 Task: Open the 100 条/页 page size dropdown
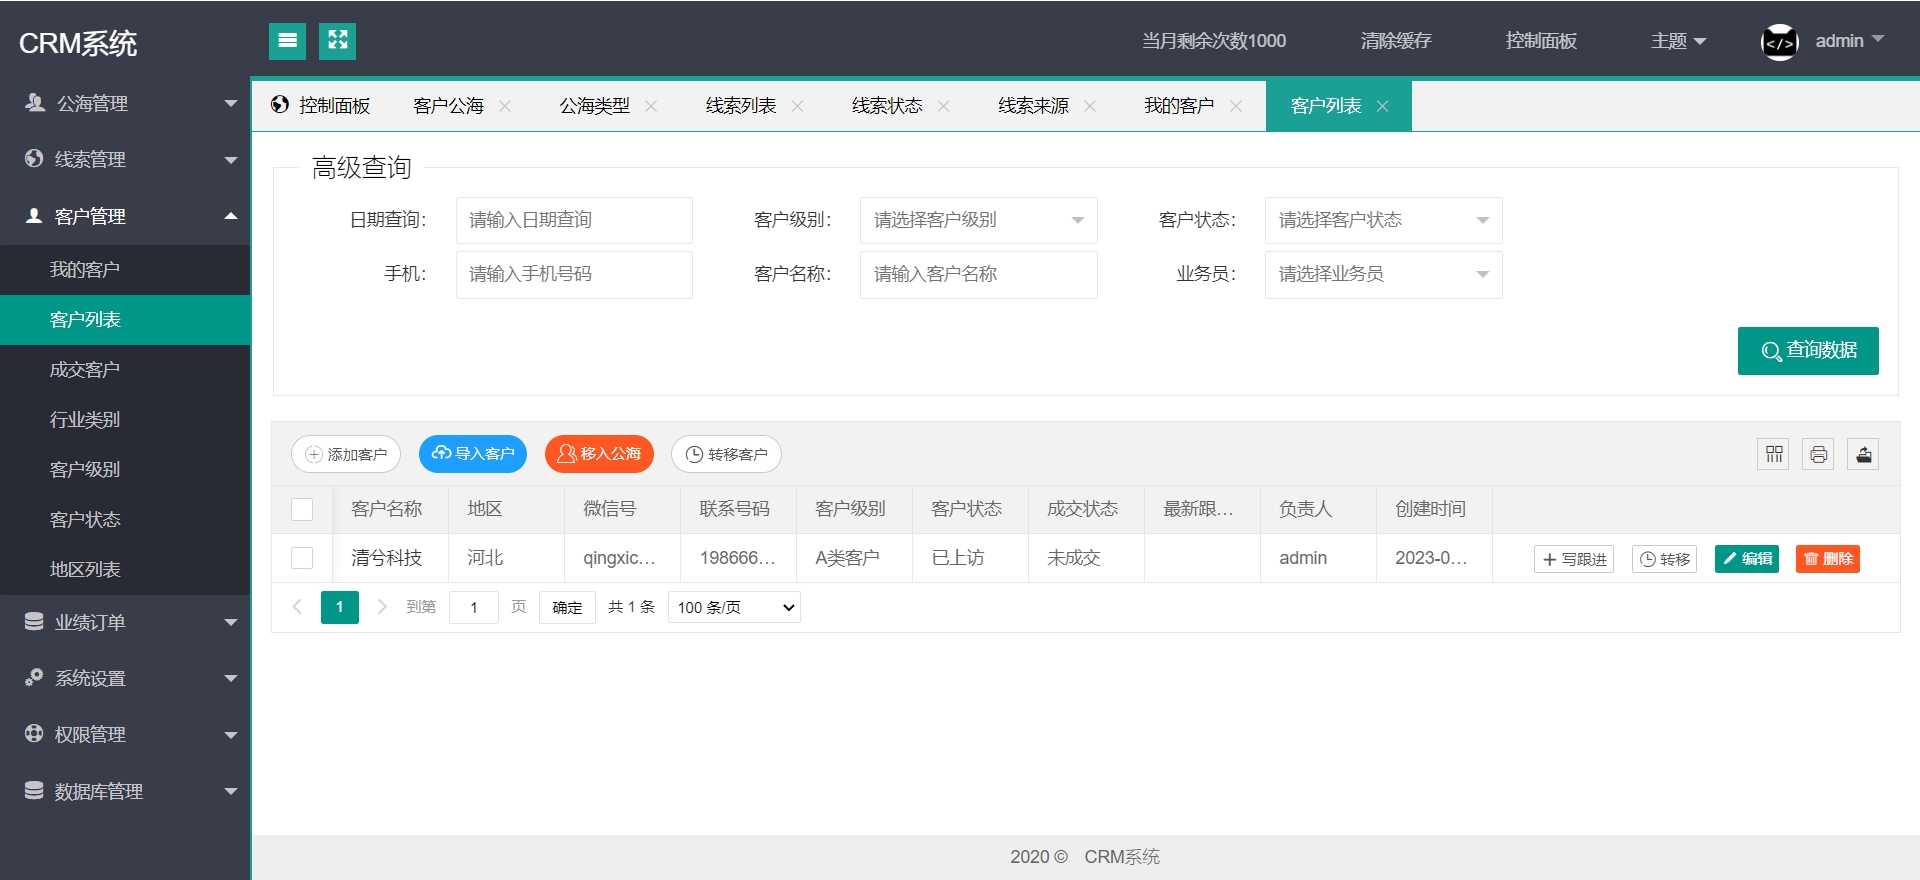pos(734,607)
